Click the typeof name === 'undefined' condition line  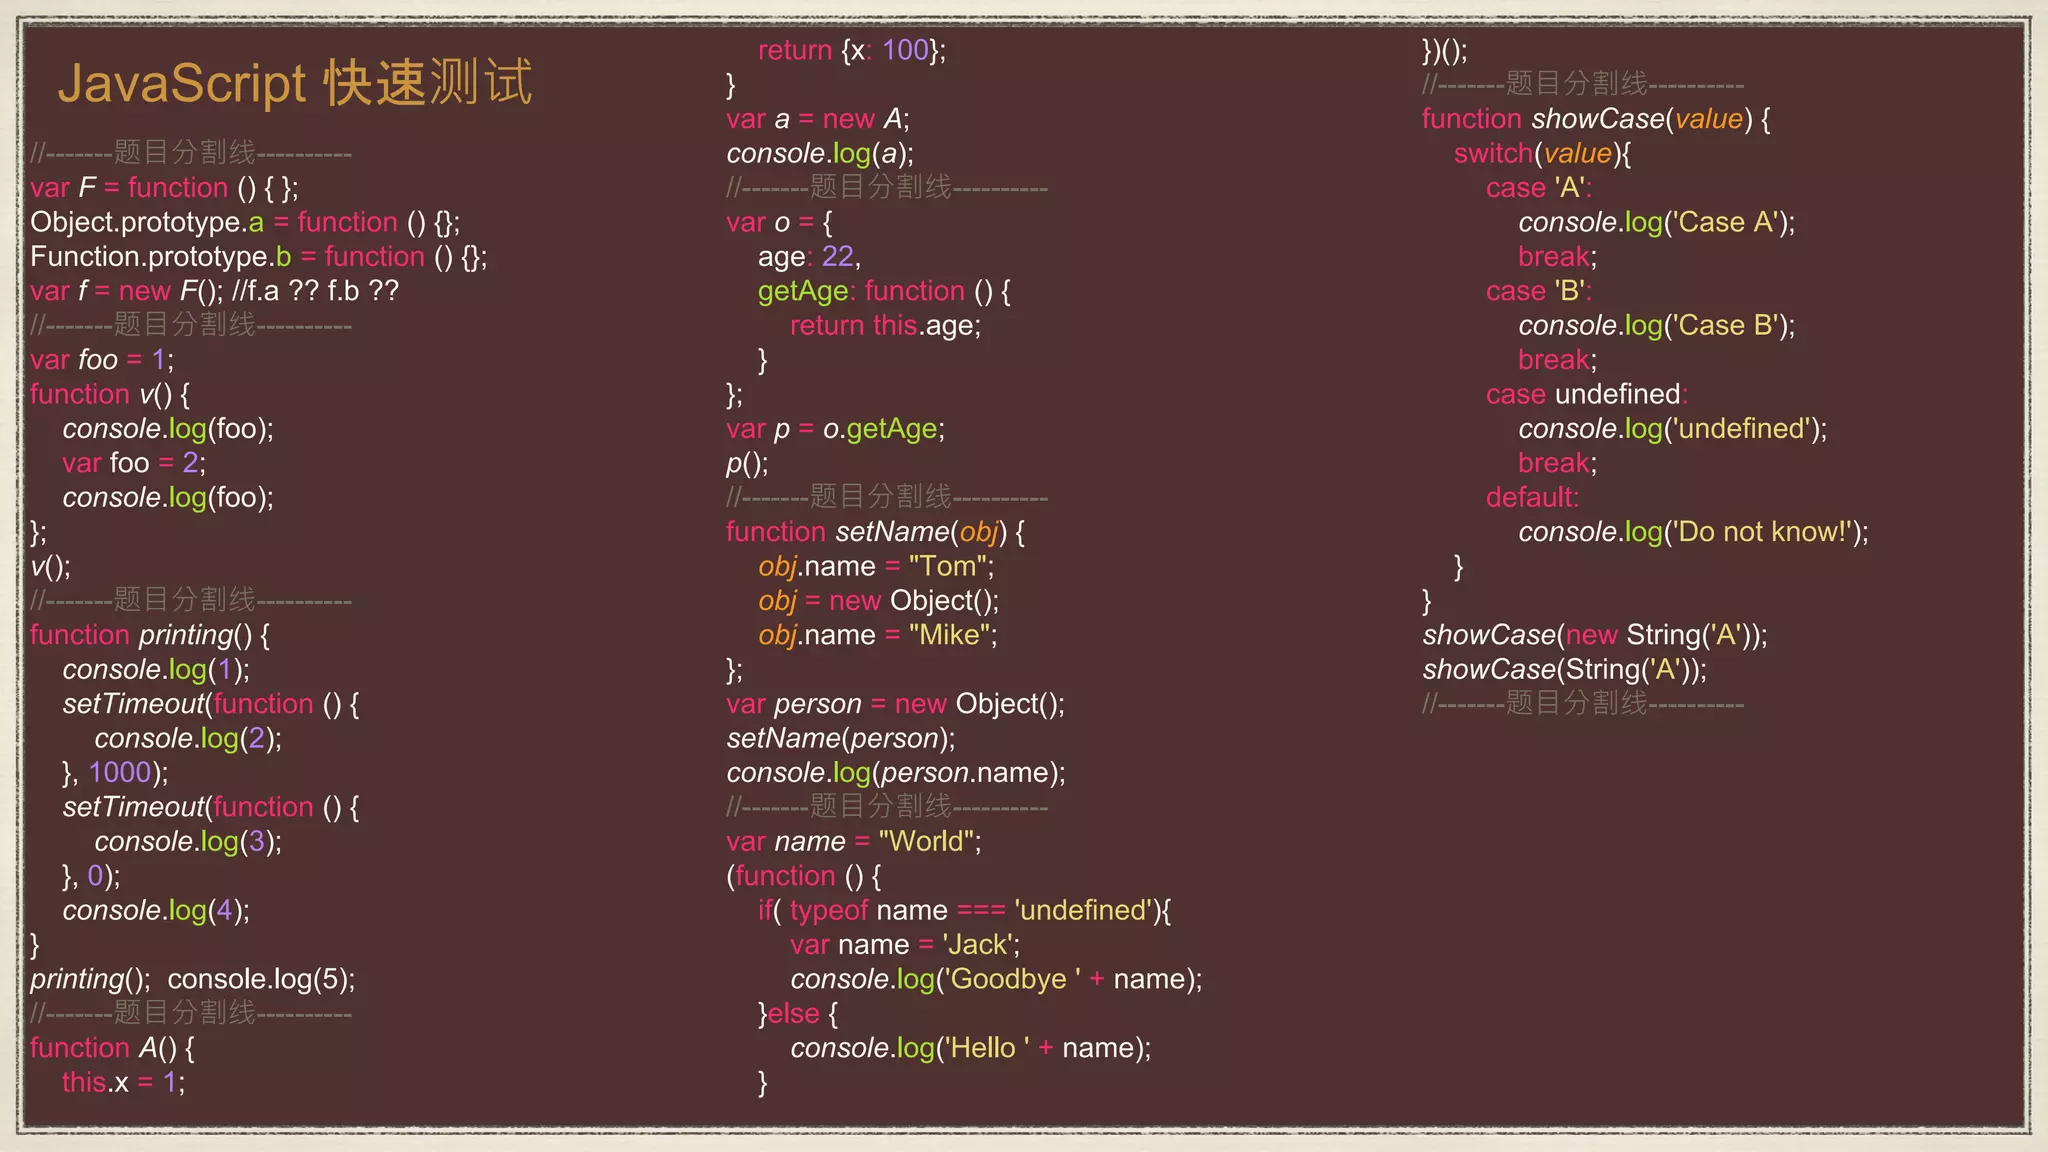tap(965, 910)
